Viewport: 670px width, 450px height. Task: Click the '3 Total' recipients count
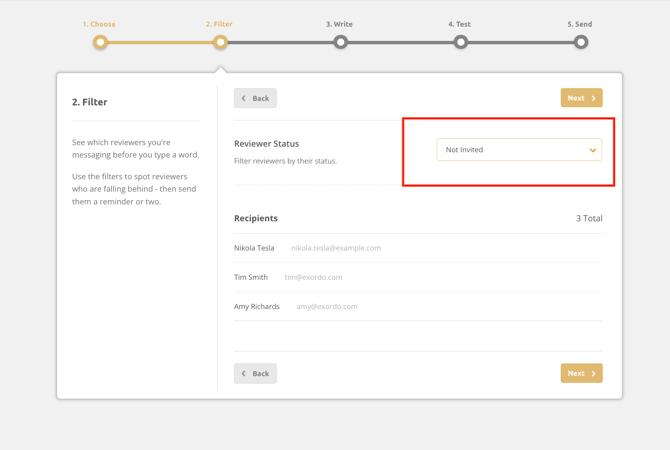(x=588, y=218)
